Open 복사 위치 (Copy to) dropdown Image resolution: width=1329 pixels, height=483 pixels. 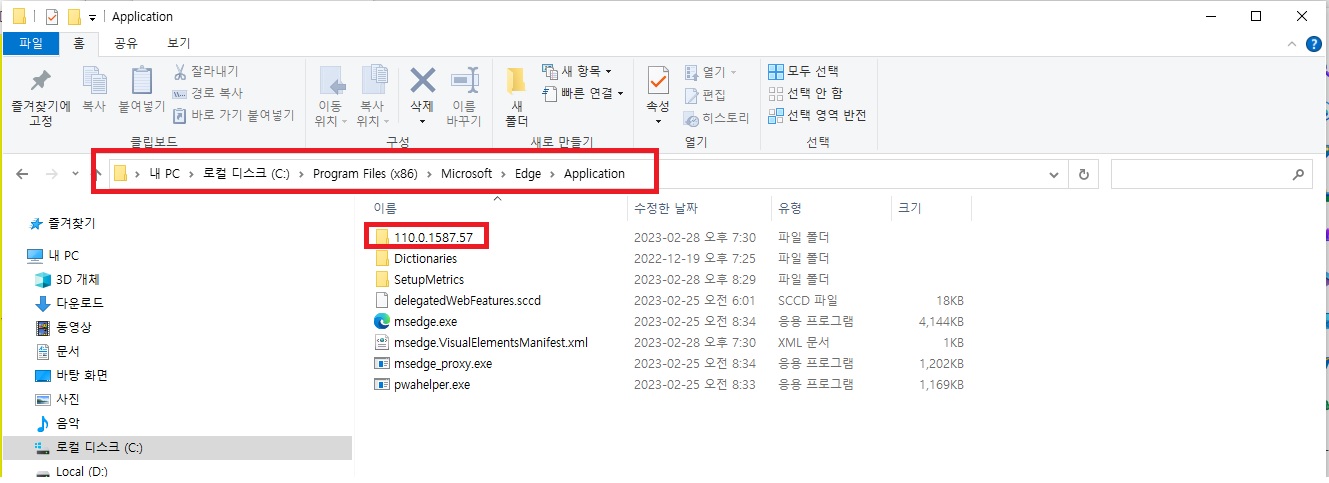click(x=373, y=97)
